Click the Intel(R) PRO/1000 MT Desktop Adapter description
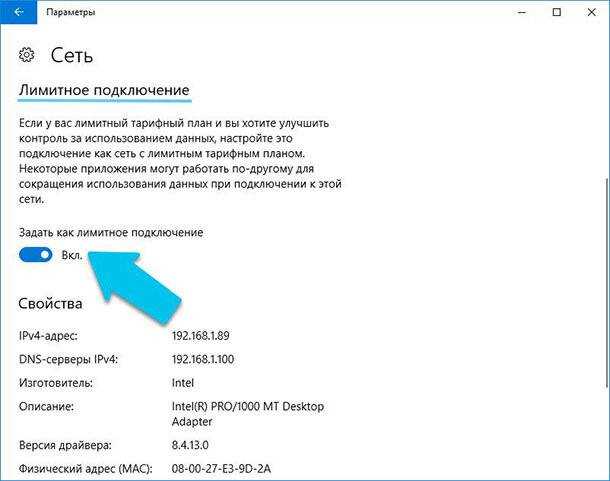Viewport: 610px width, 481px height. [x=248, y=414]
